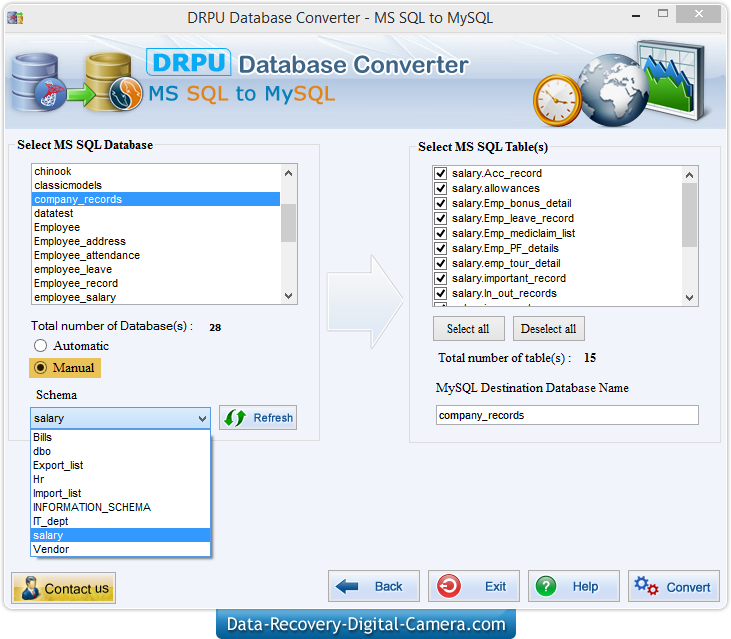Click the database list scrollbar thumb

(289, 222)
